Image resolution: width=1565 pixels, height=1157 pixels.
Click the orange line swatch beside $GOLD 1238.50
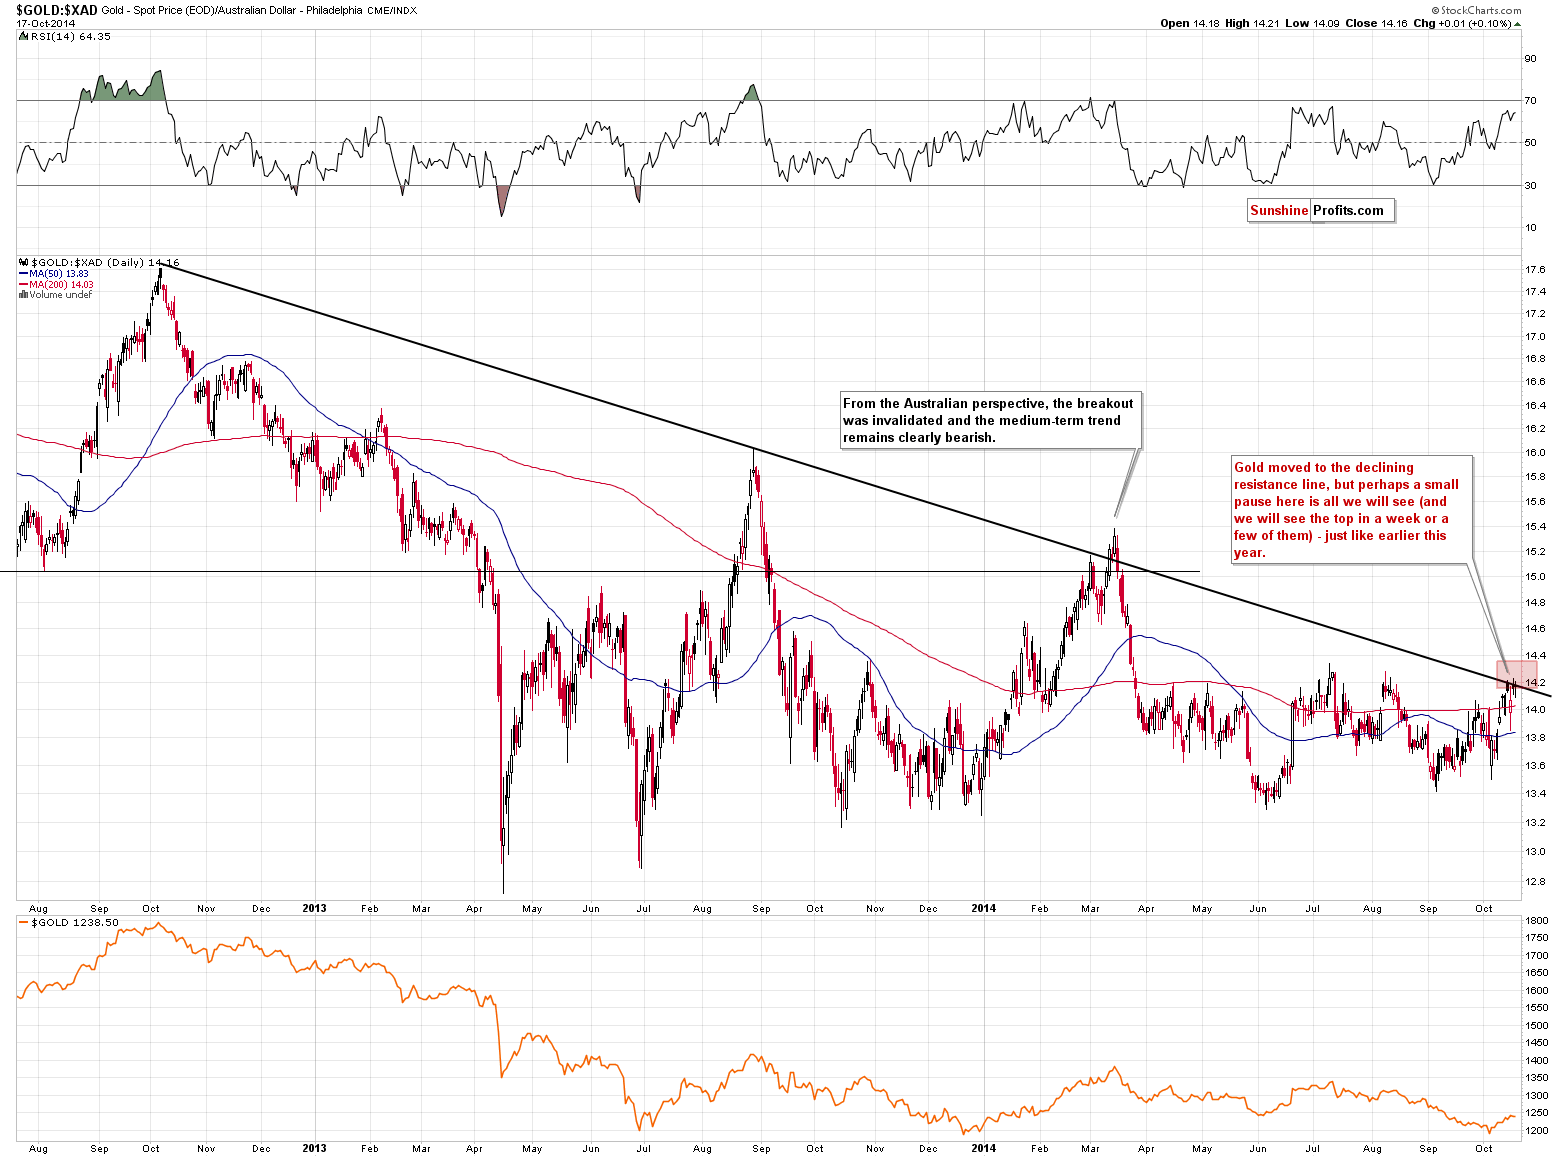(24, 922)
